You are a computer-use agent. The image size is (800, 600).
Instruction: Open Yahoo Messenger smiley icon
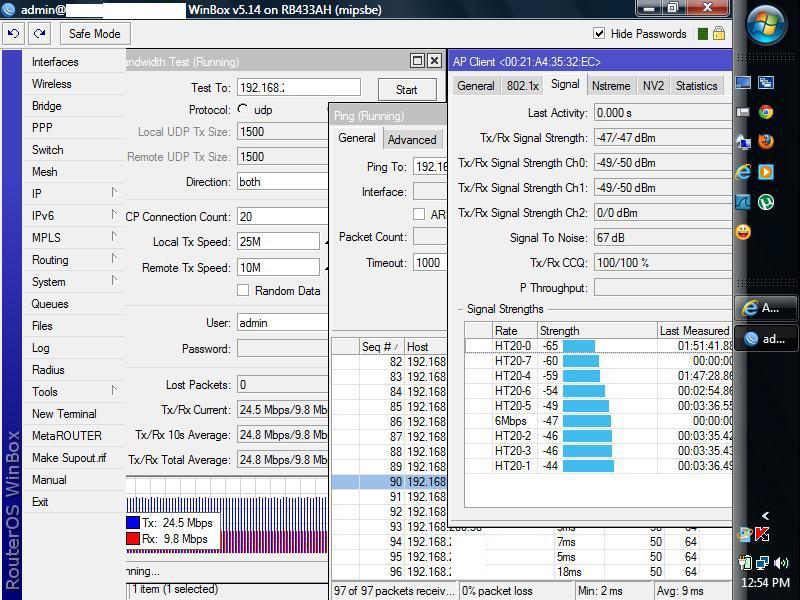click(745, 232)
